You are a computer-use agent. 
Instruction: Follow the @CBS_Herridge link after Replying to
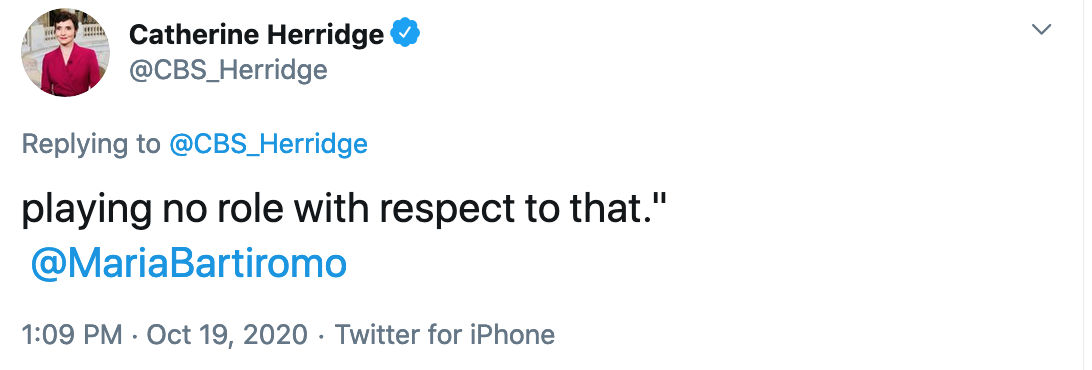click(x=268, y=144)
